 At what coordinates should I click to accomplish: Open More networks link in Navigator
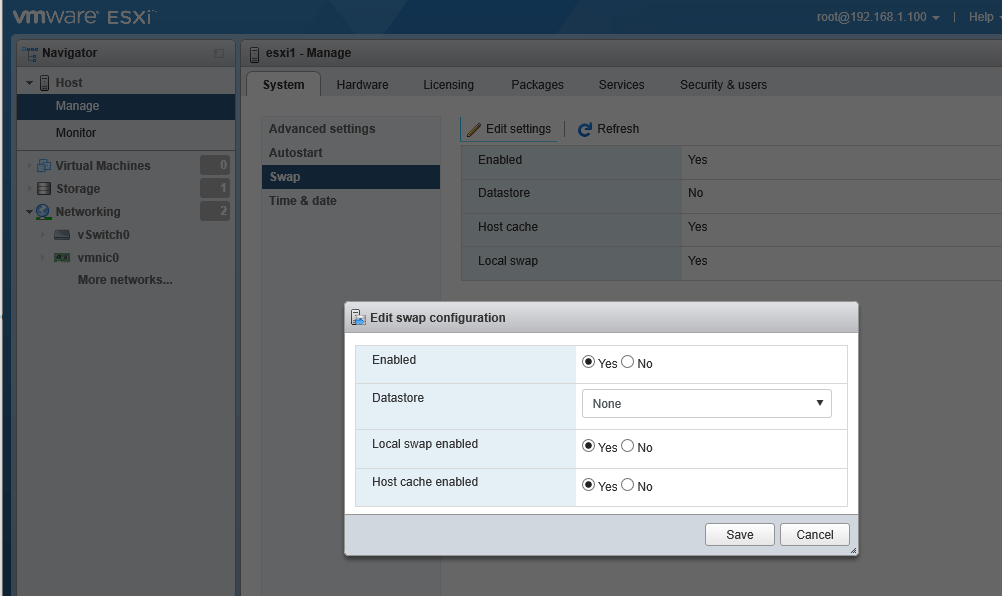click(125, 280)
